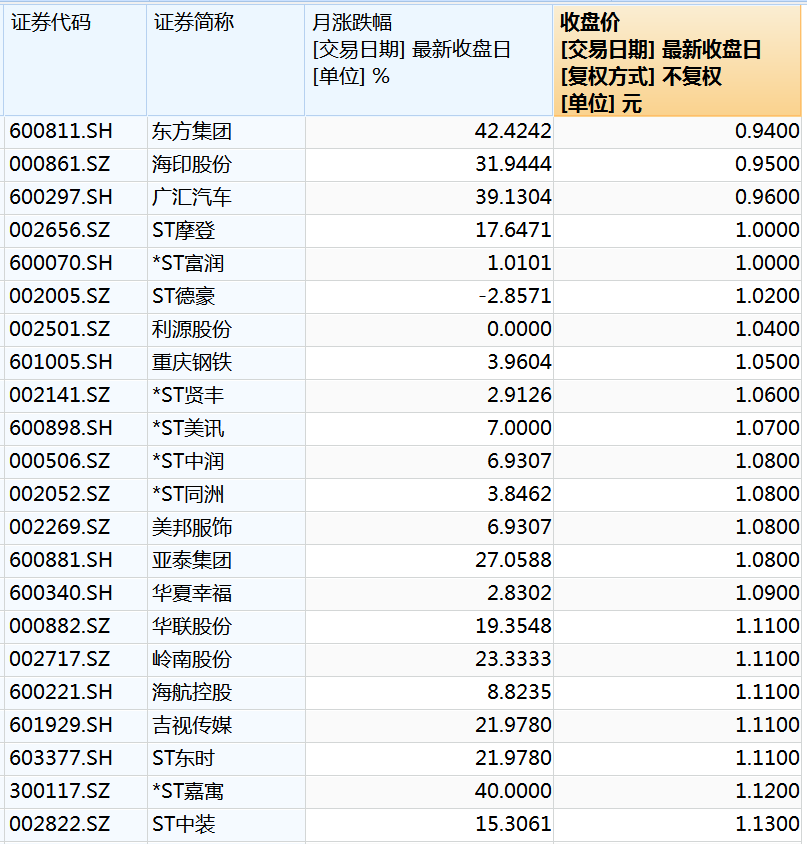Select the 月涨跌幅 column header

coord(429,60)
